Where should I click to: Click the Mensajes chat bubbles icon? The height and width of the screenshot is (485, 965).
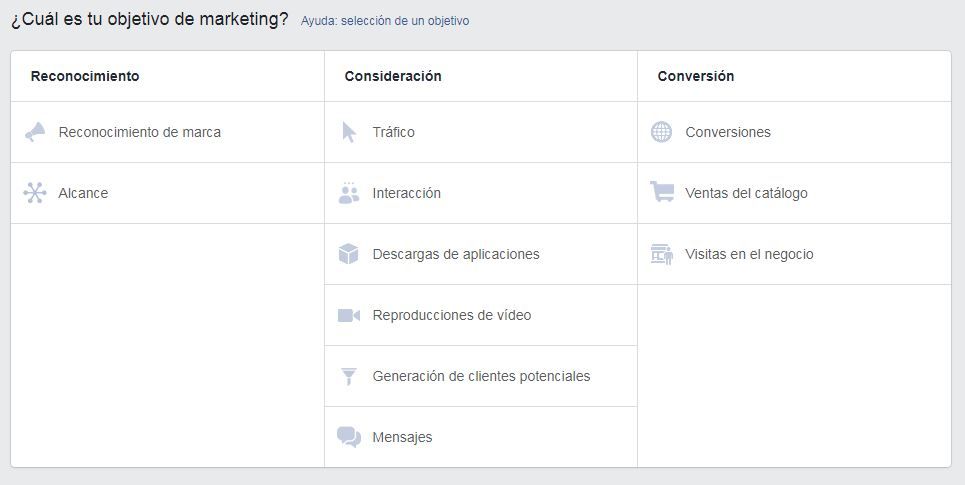click(349, 437)
